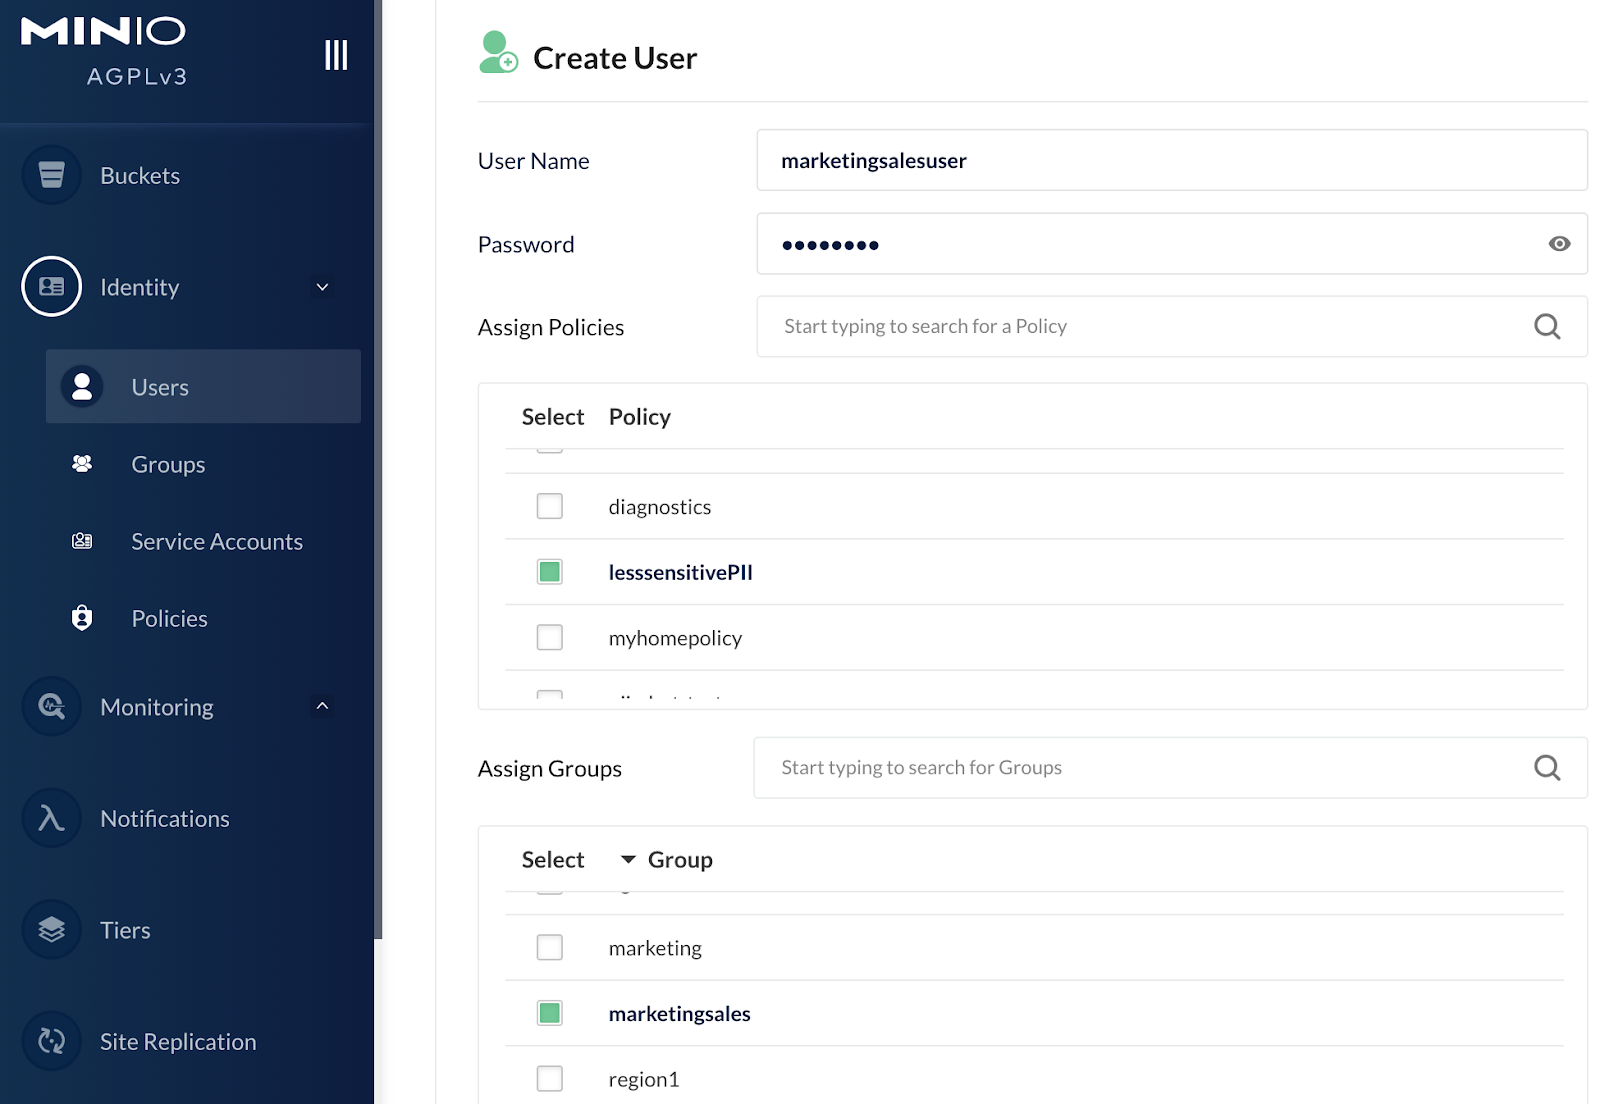
Task: Go to the Policies menu item
Action: click(x=169, y=619)
